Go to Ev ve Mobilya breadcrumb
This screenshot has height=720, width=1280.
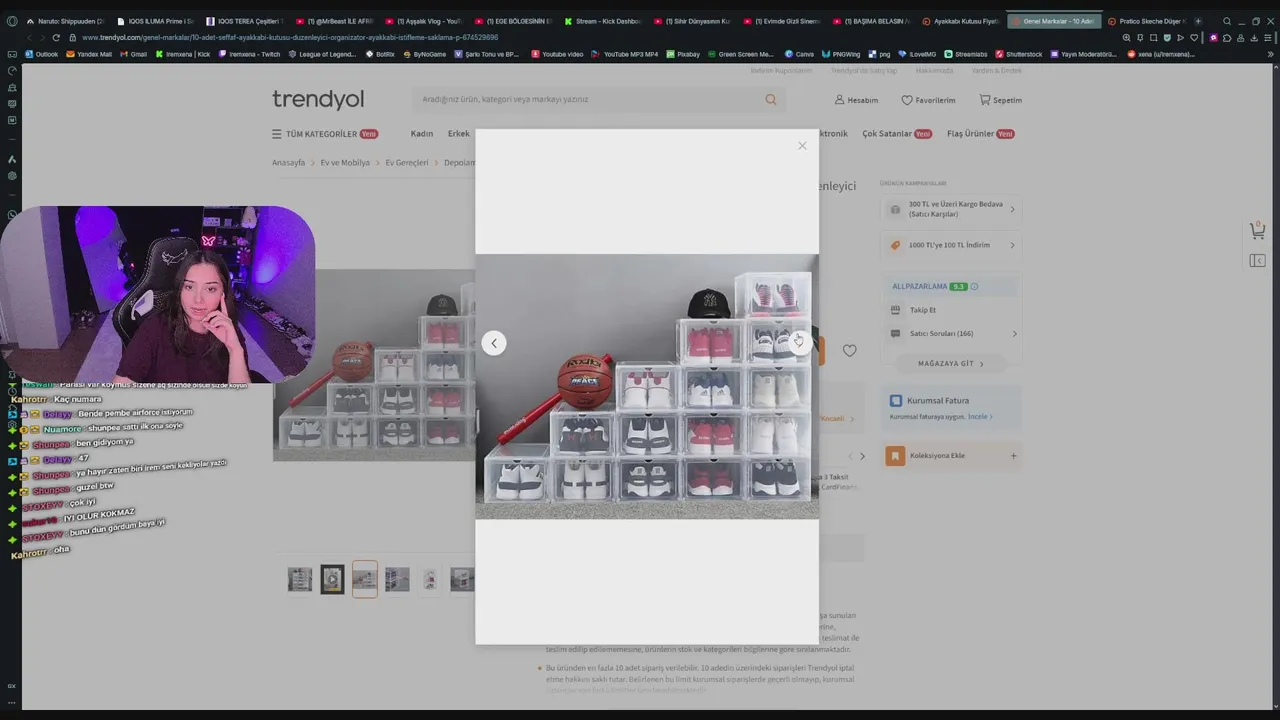pyautogui.click(x=345, y=162)
